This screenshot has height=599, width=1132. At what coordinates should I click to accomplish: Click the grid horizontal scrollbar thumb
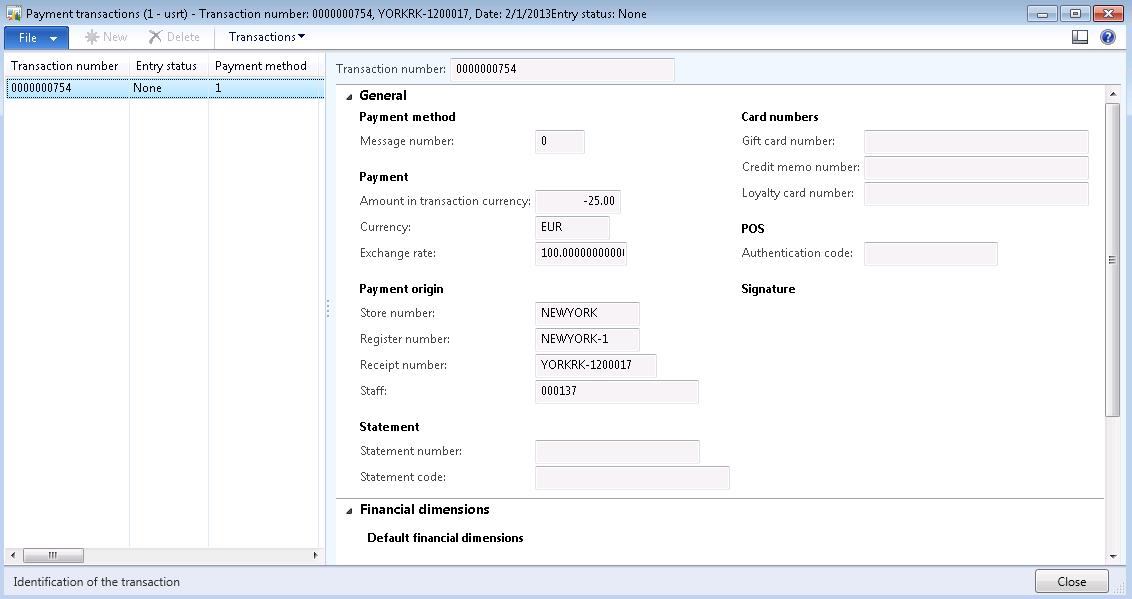coord(53,555)
